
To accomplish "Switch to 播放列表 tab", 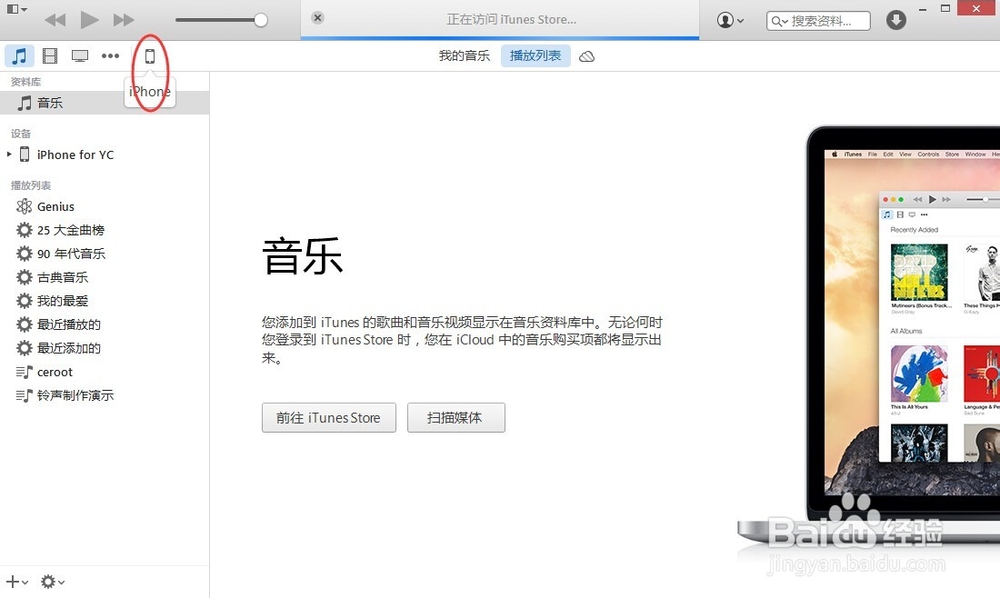I will (536, 56).
